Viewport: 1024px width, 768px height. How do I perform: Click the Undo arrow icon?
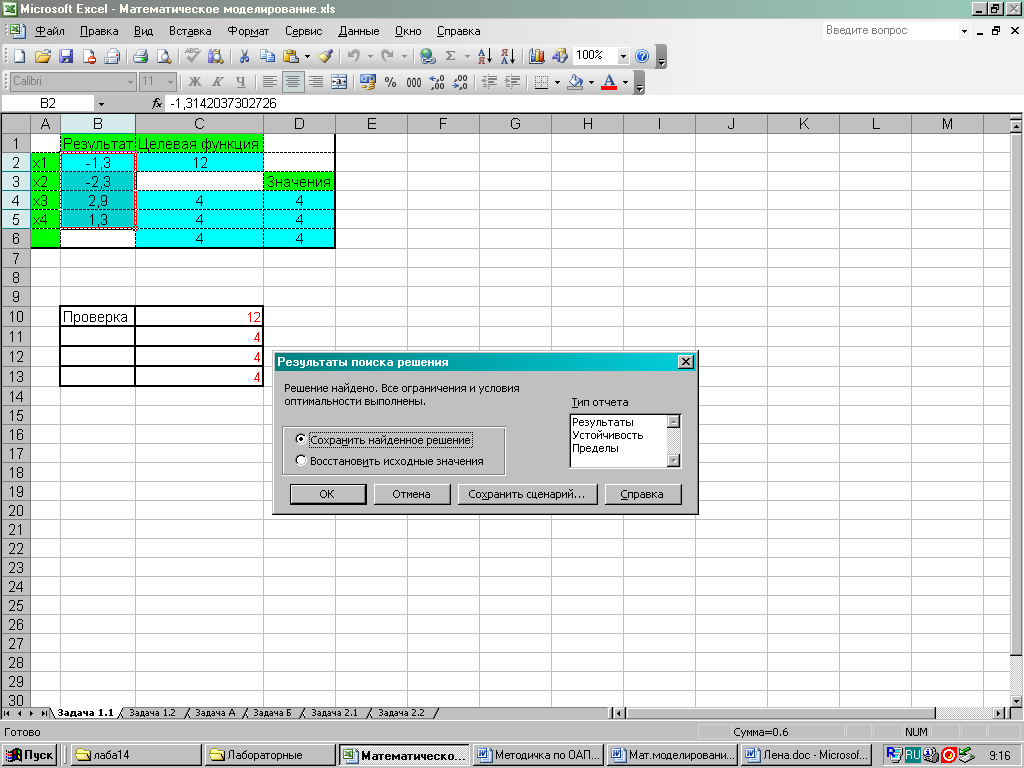click(353, 56)
